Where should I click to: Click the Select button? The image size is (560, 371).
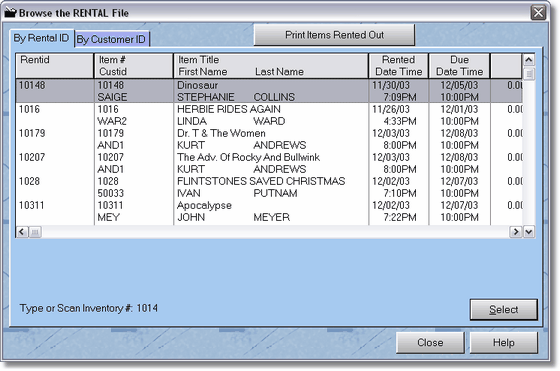tap(504, 310)
